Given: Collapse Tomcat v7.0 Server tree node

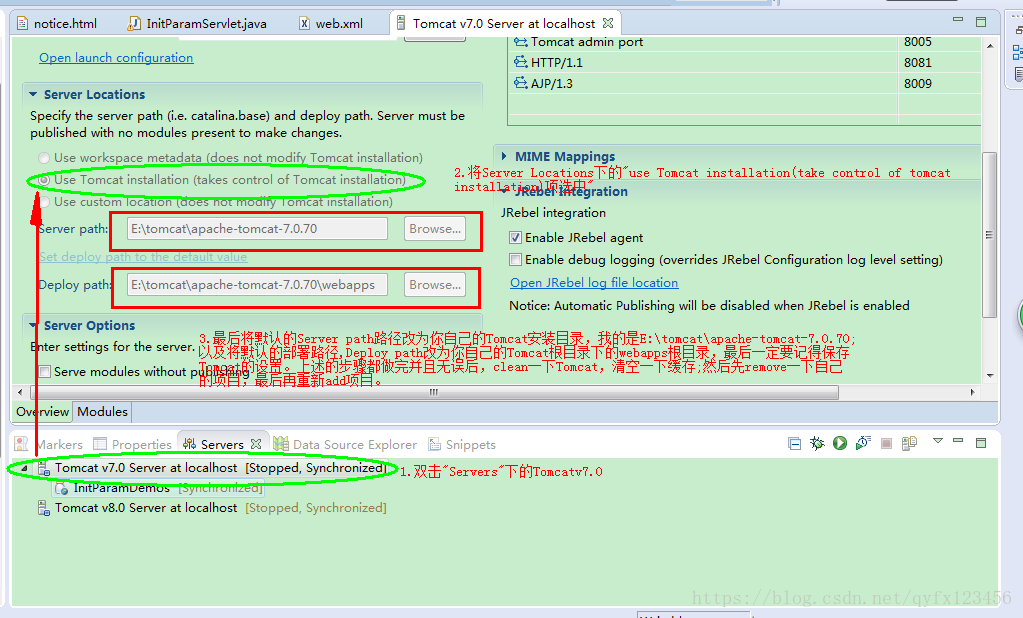Looking at the screenshot, I should [24, 468].
